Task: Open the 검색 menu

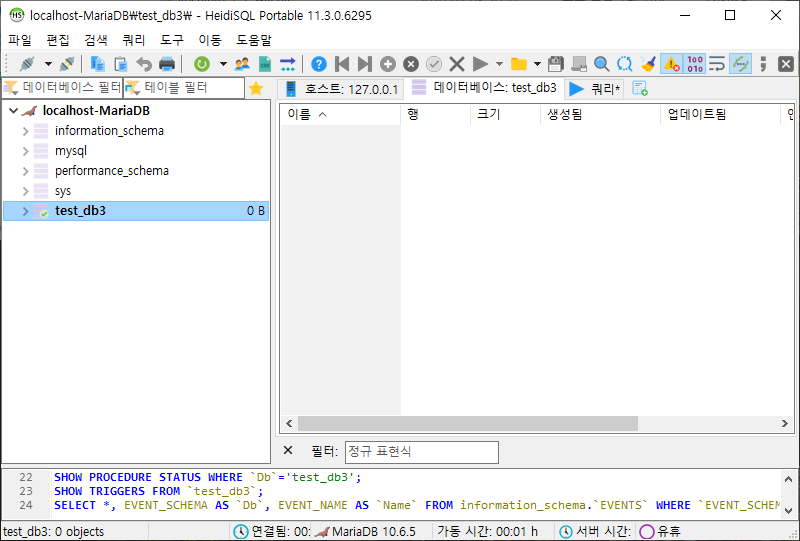Action: [x=96, y=40]
